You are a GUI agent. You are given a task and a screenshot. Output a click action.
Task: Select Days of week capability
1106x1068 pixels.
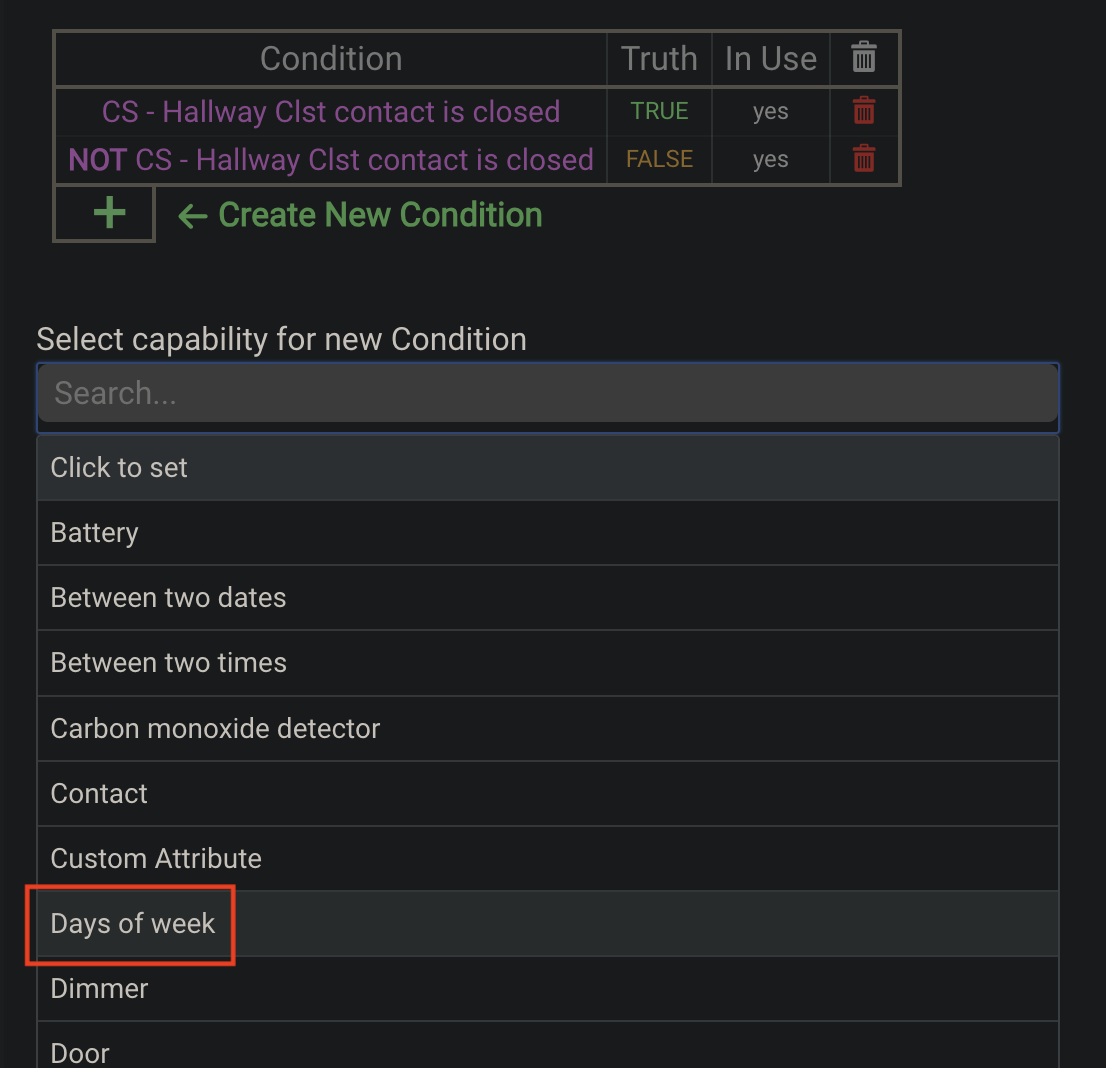coord(548,923)
